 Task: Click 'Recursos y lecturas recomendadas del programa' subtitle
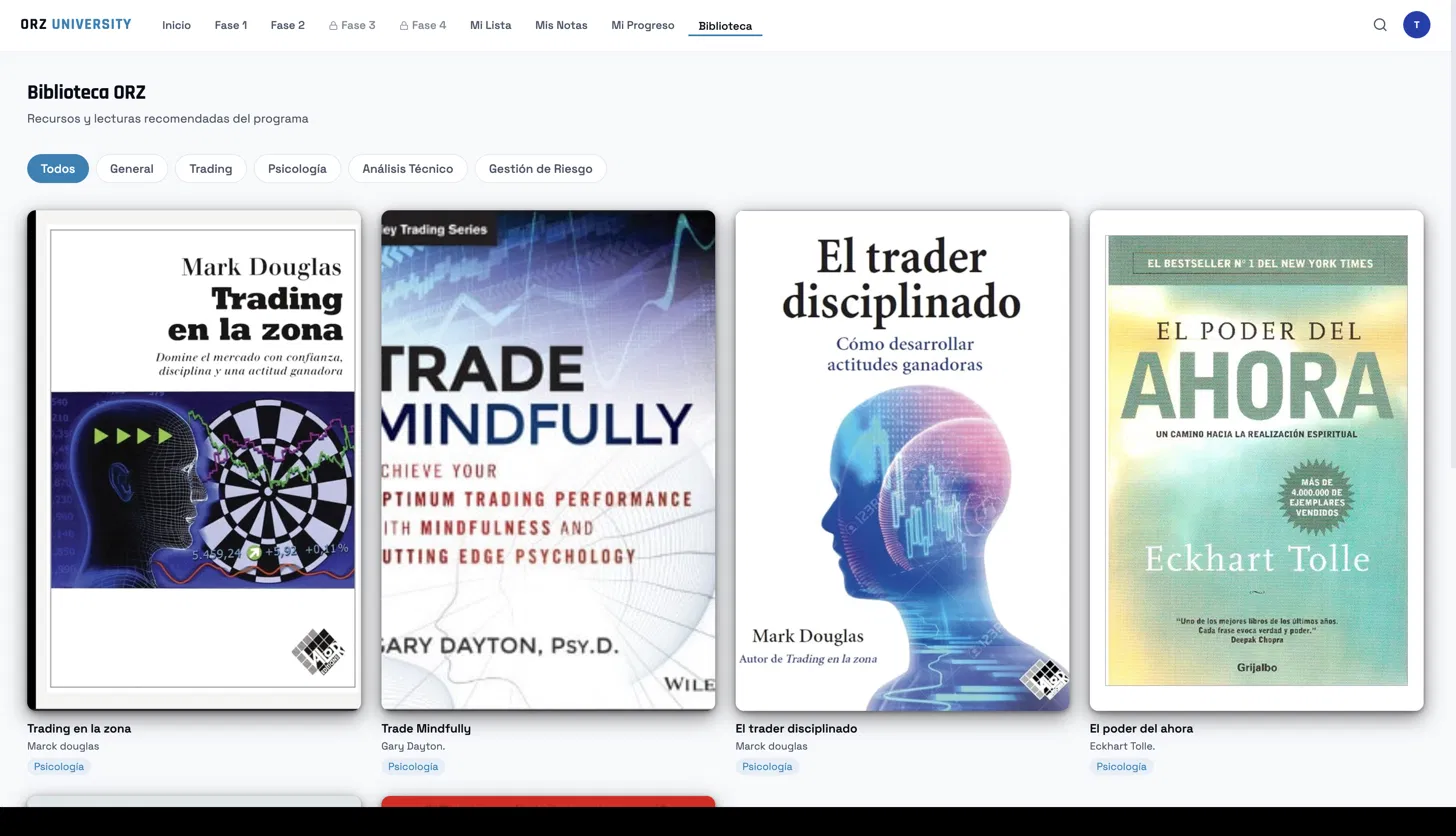click(167, 118)
